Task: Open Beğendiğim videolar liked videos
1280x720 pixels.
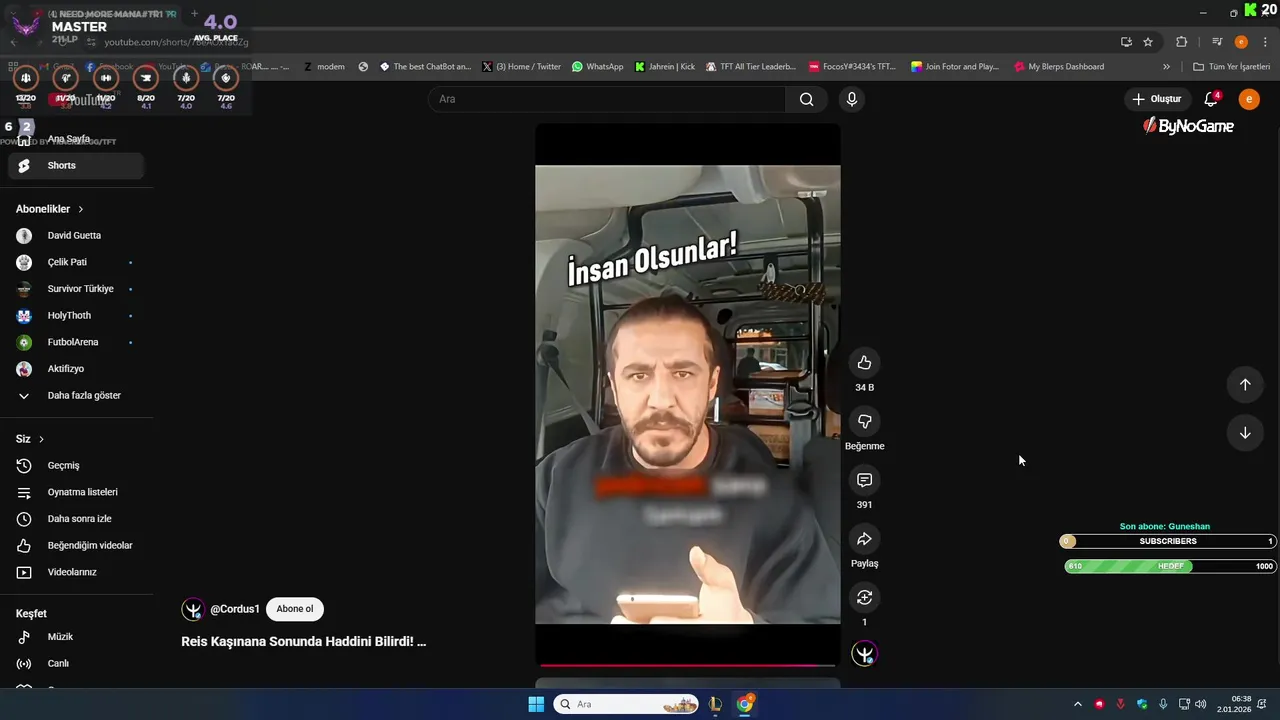Action: coord(76,545)
